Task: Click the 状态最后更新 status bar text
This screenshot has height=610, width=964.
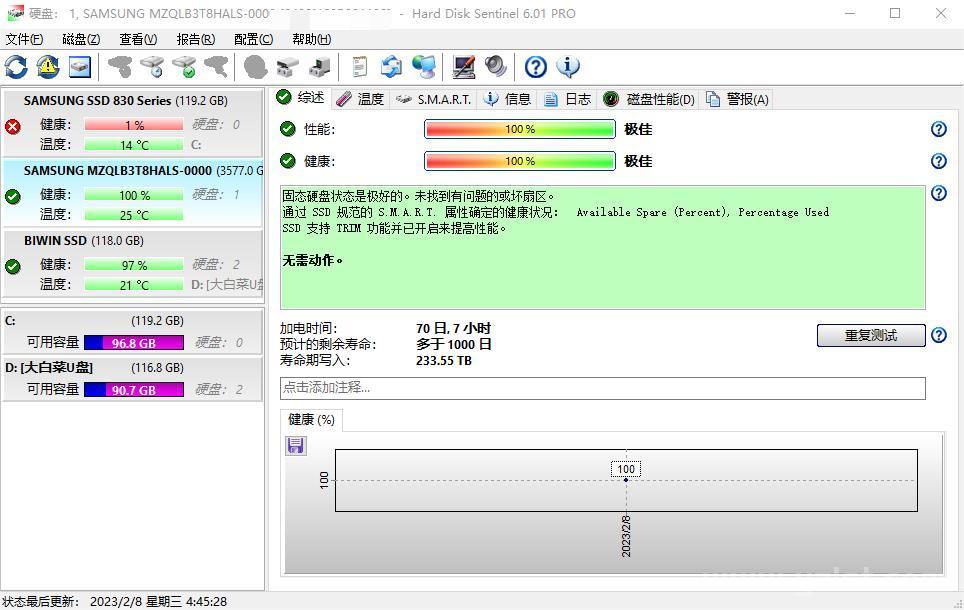Action: (114, 601)
